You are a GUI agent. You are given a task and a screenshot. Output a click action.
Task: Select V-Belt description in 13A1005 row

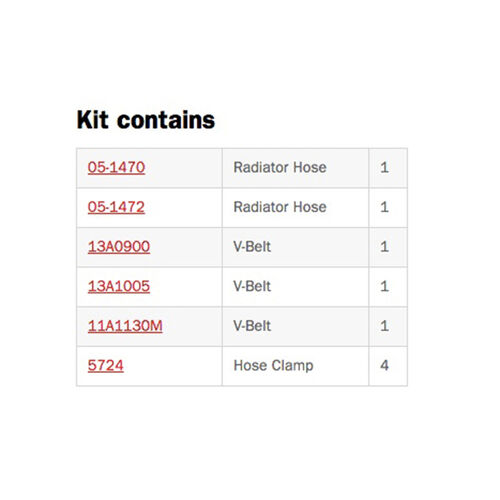pos(252,286)
